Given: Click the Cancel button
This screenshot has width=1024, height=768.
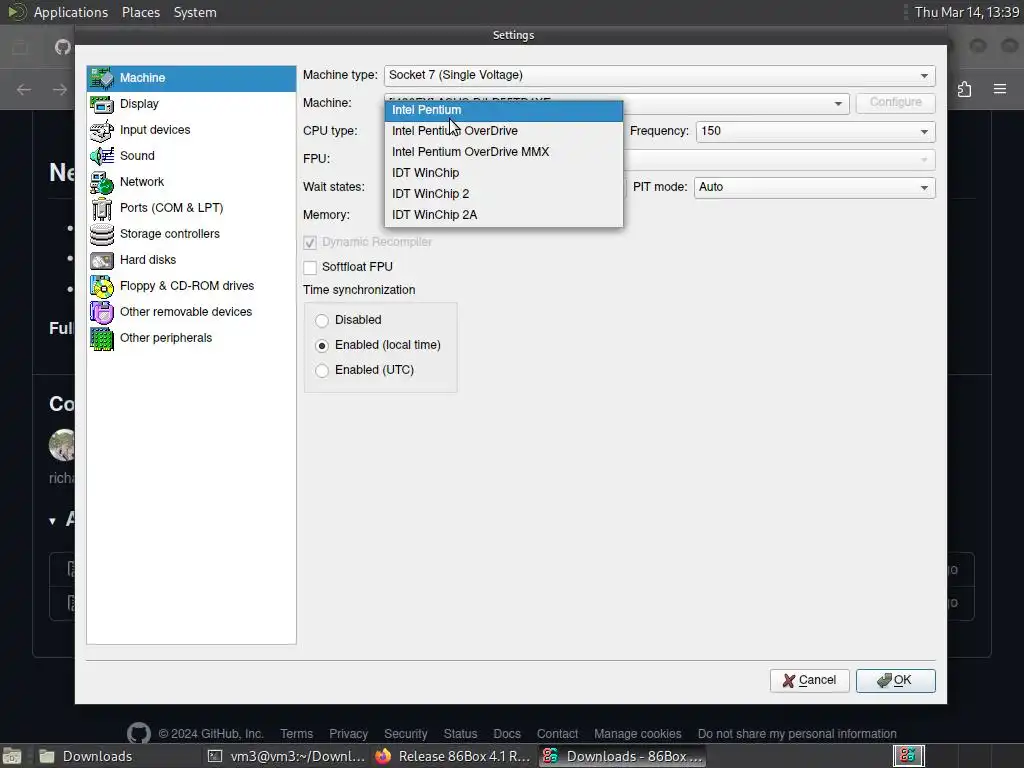Looking at the screenshot, I should point(809,680).
